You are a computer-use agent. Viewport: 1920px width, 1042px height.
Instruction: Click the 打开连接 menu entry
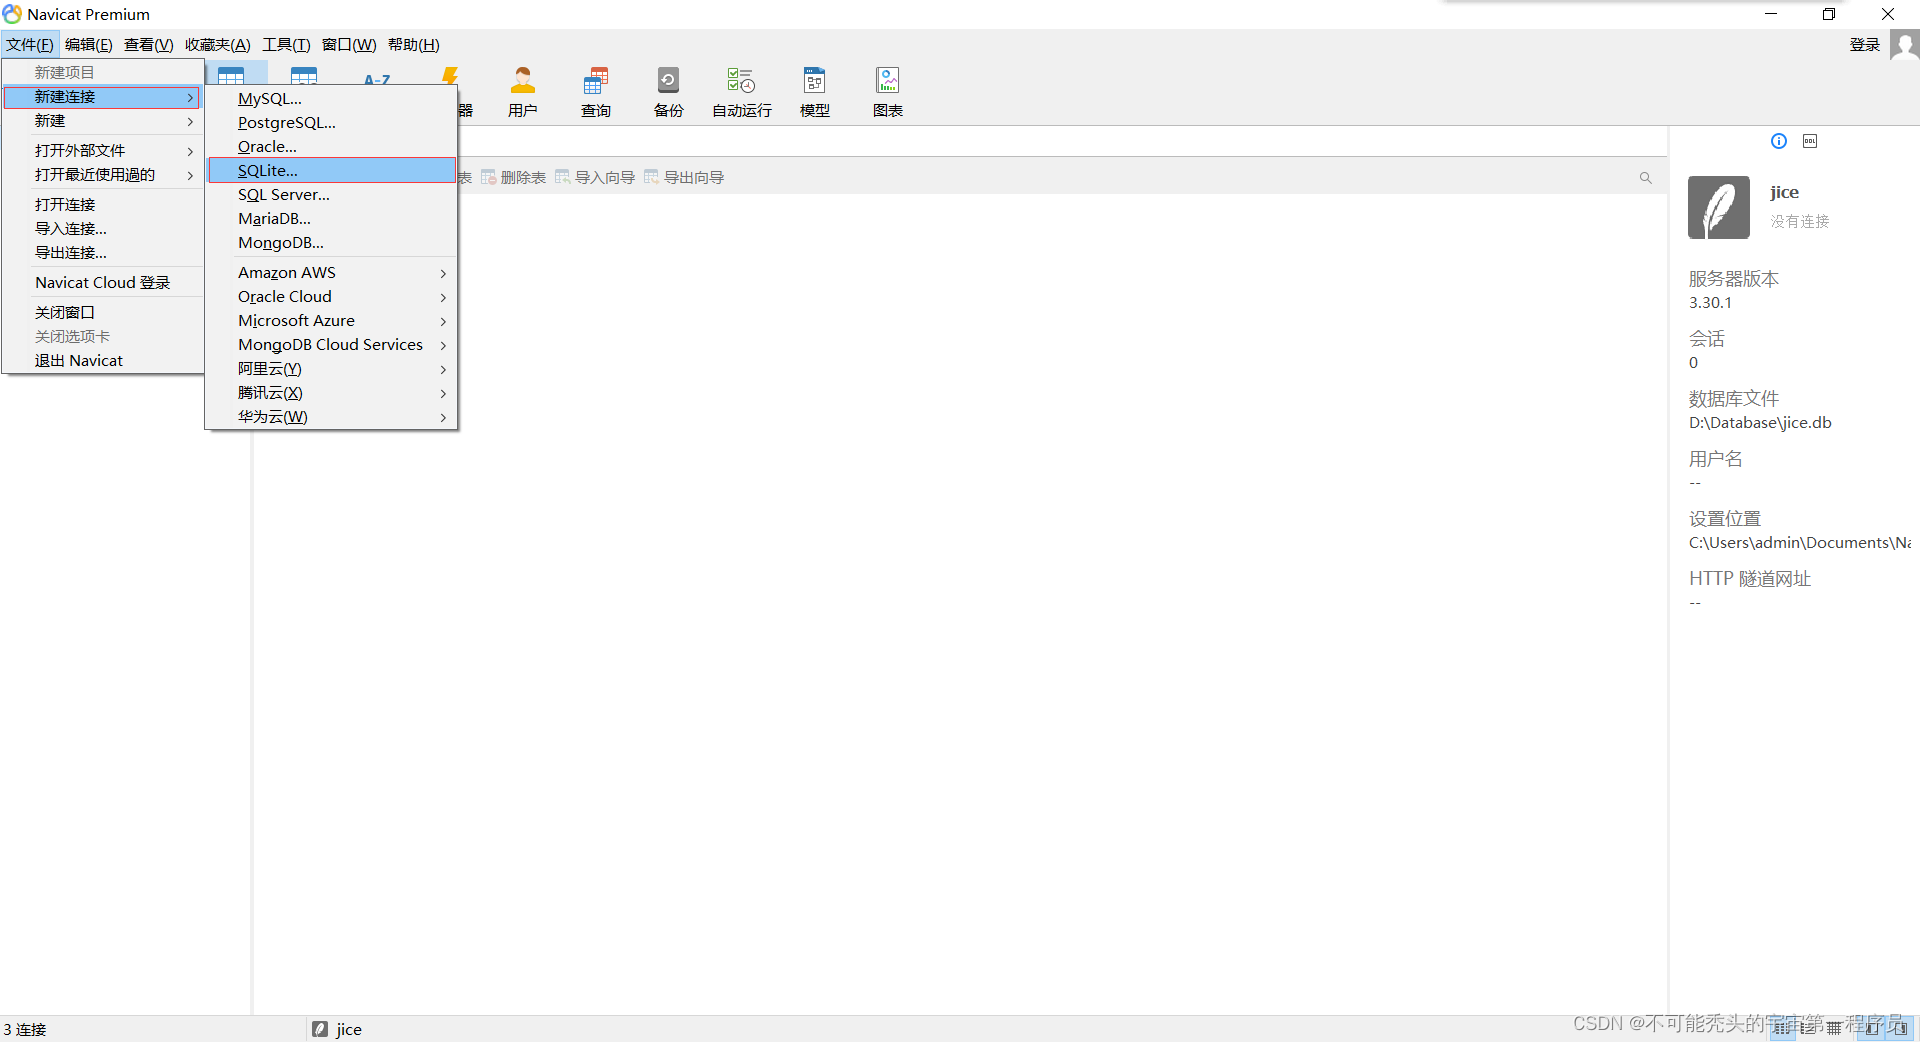coord(102,205)
